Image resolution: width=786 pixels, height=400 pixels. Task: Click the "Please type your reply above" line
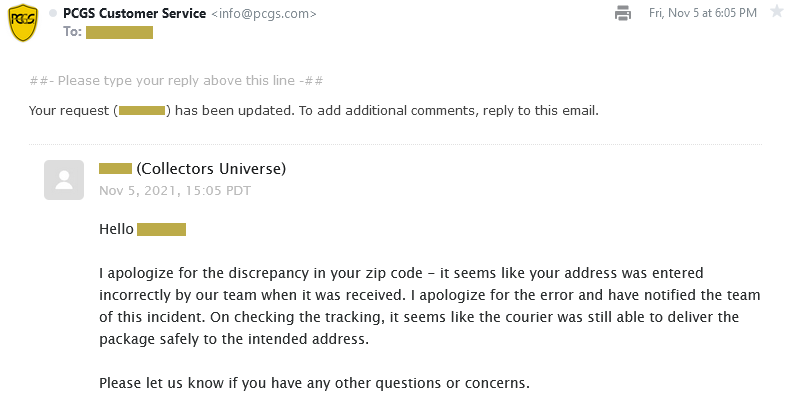(x=175, y=81)
